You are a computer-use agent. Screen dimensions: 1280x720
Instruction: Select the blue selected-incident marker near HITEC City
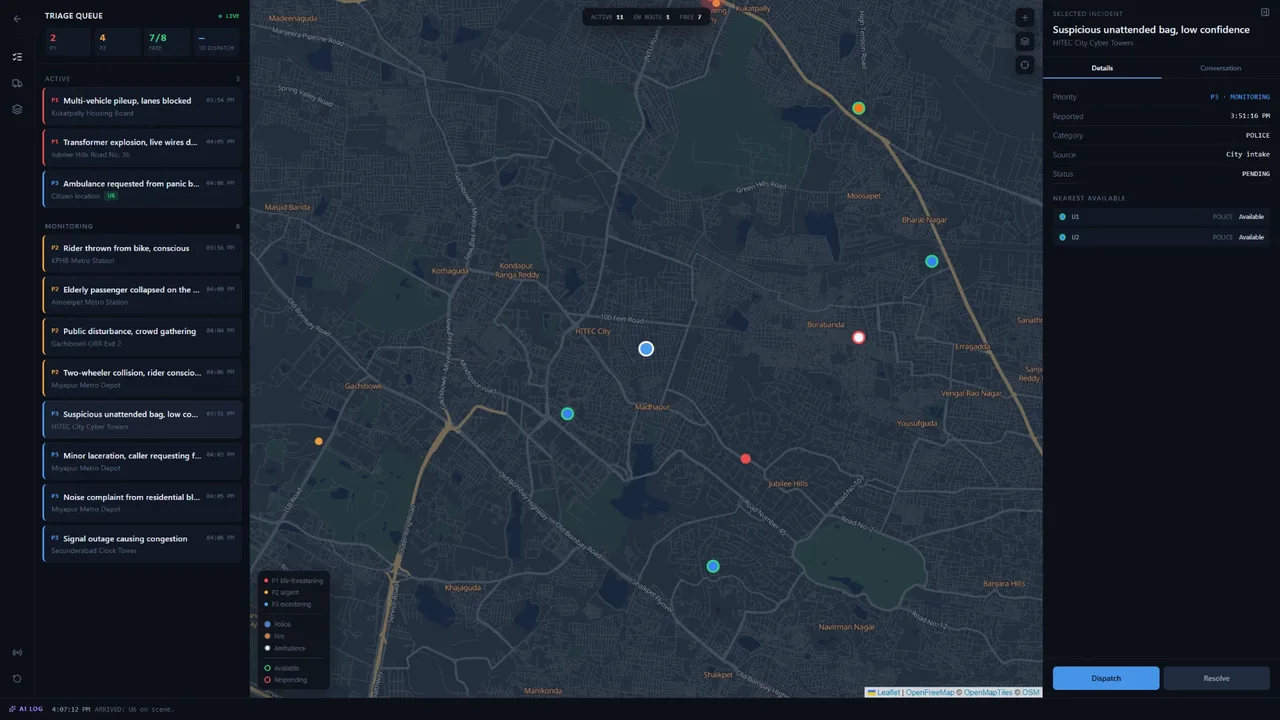(646, 349)
